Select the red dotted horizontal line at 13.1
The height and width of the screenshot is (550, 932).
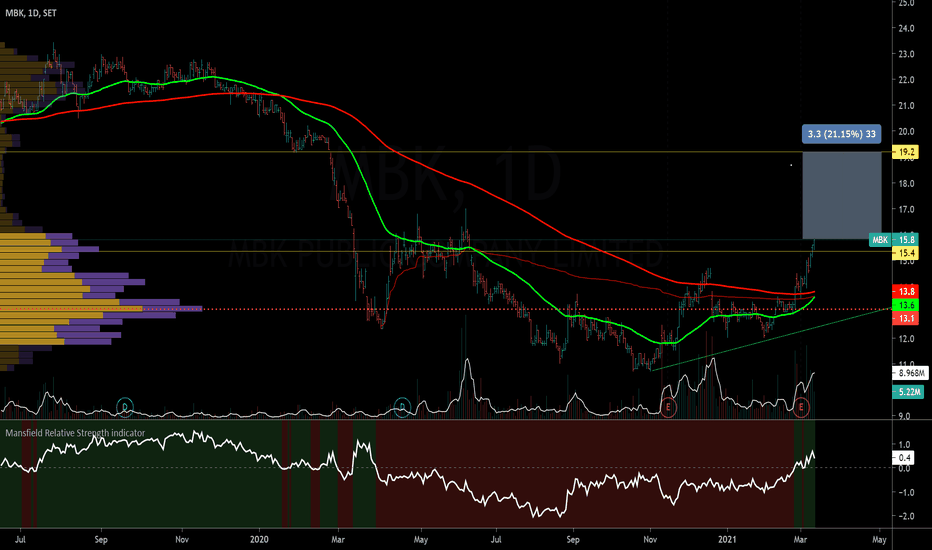click(x=446, y=309)
